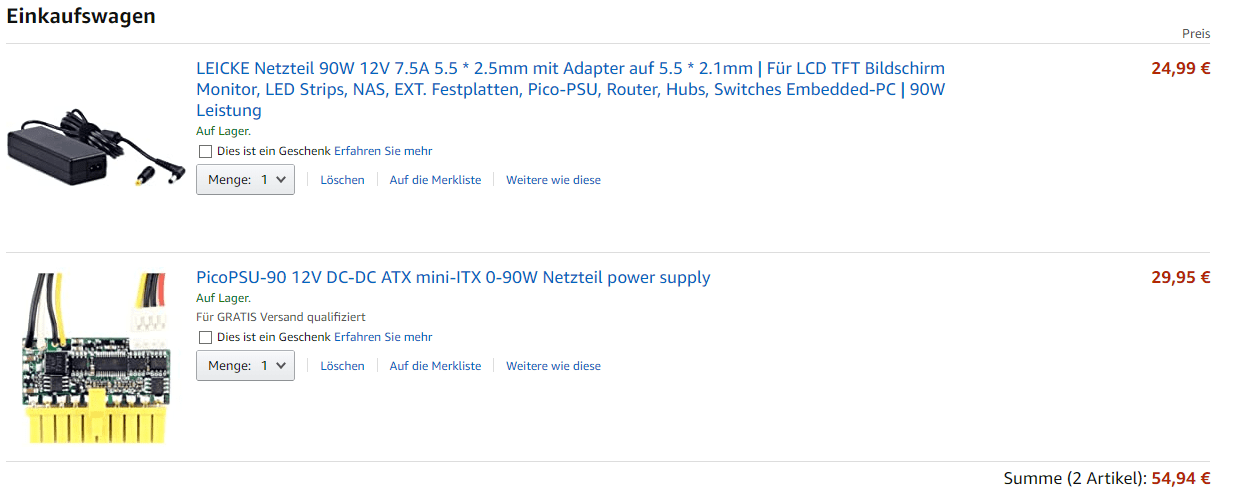Show Weitere wie diese for LEICKE Netzteil
The height and width of the screenshot is (502, 1233).
pyautogui.click(x=553, y=180)
